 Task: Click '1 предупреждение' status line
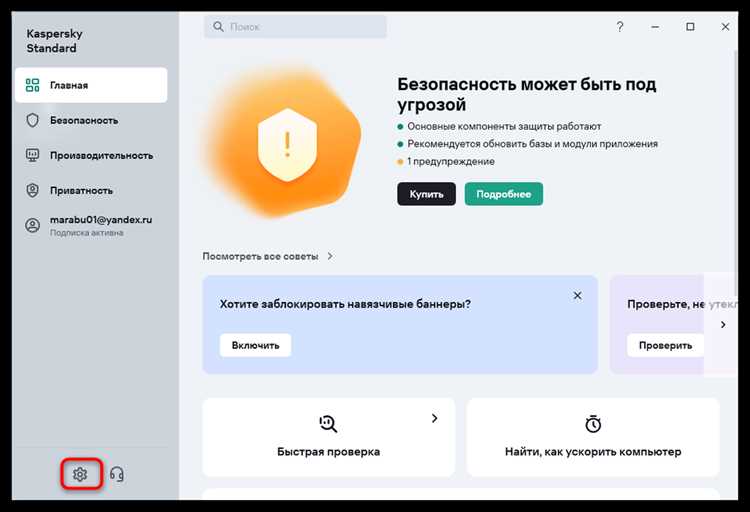(x=451, y=161)
